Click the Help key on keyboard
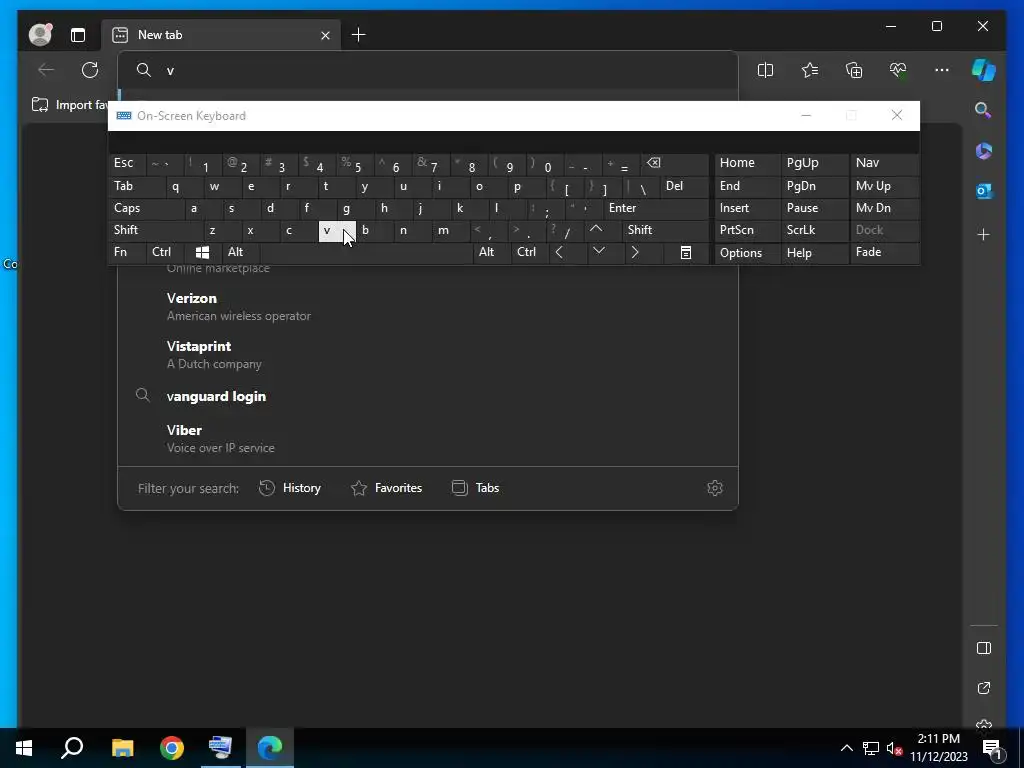Screen dimensions: 1024x768 coord(814,253)
